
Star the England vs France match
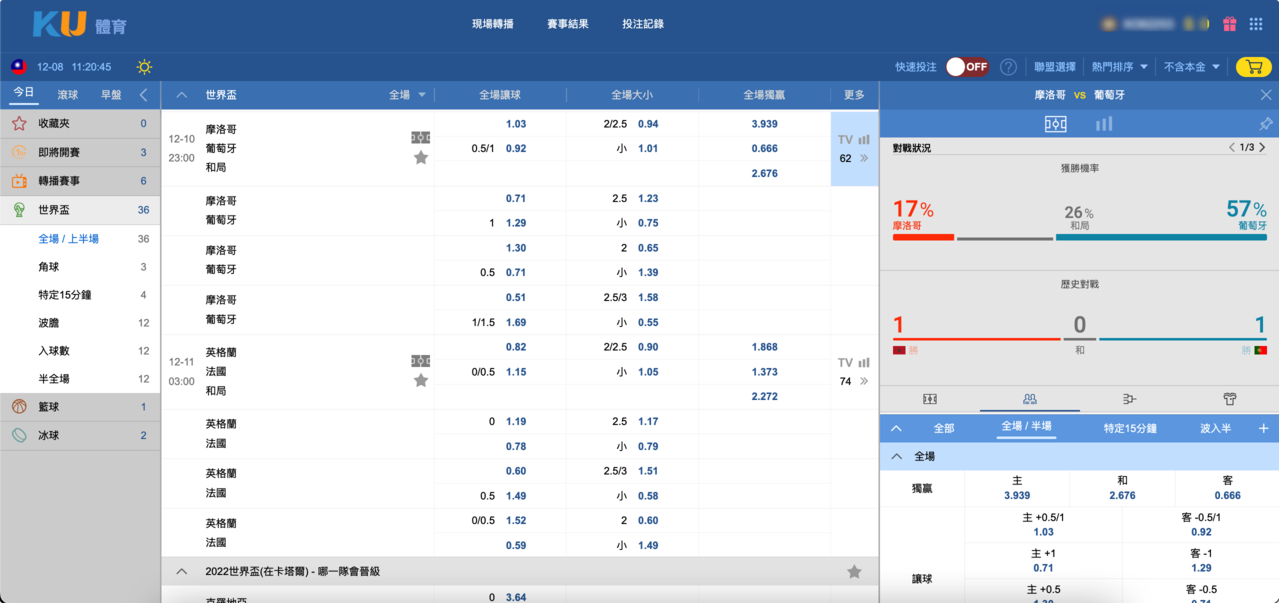421,381
